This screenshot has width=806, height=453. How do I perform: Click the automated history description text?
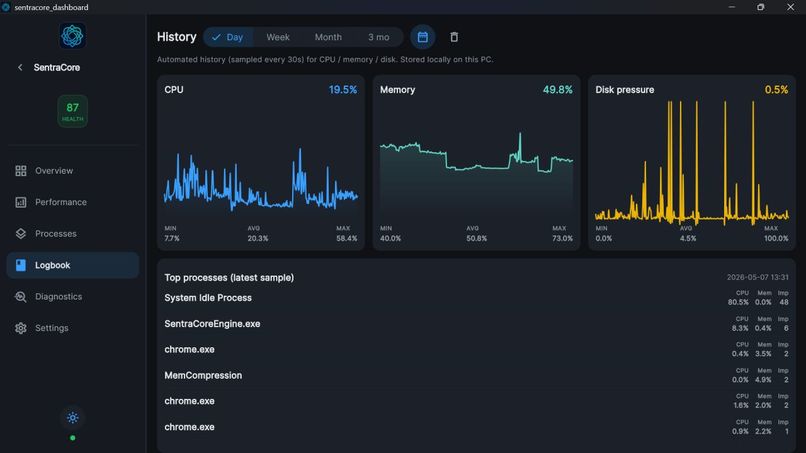[x=325, y=60]
